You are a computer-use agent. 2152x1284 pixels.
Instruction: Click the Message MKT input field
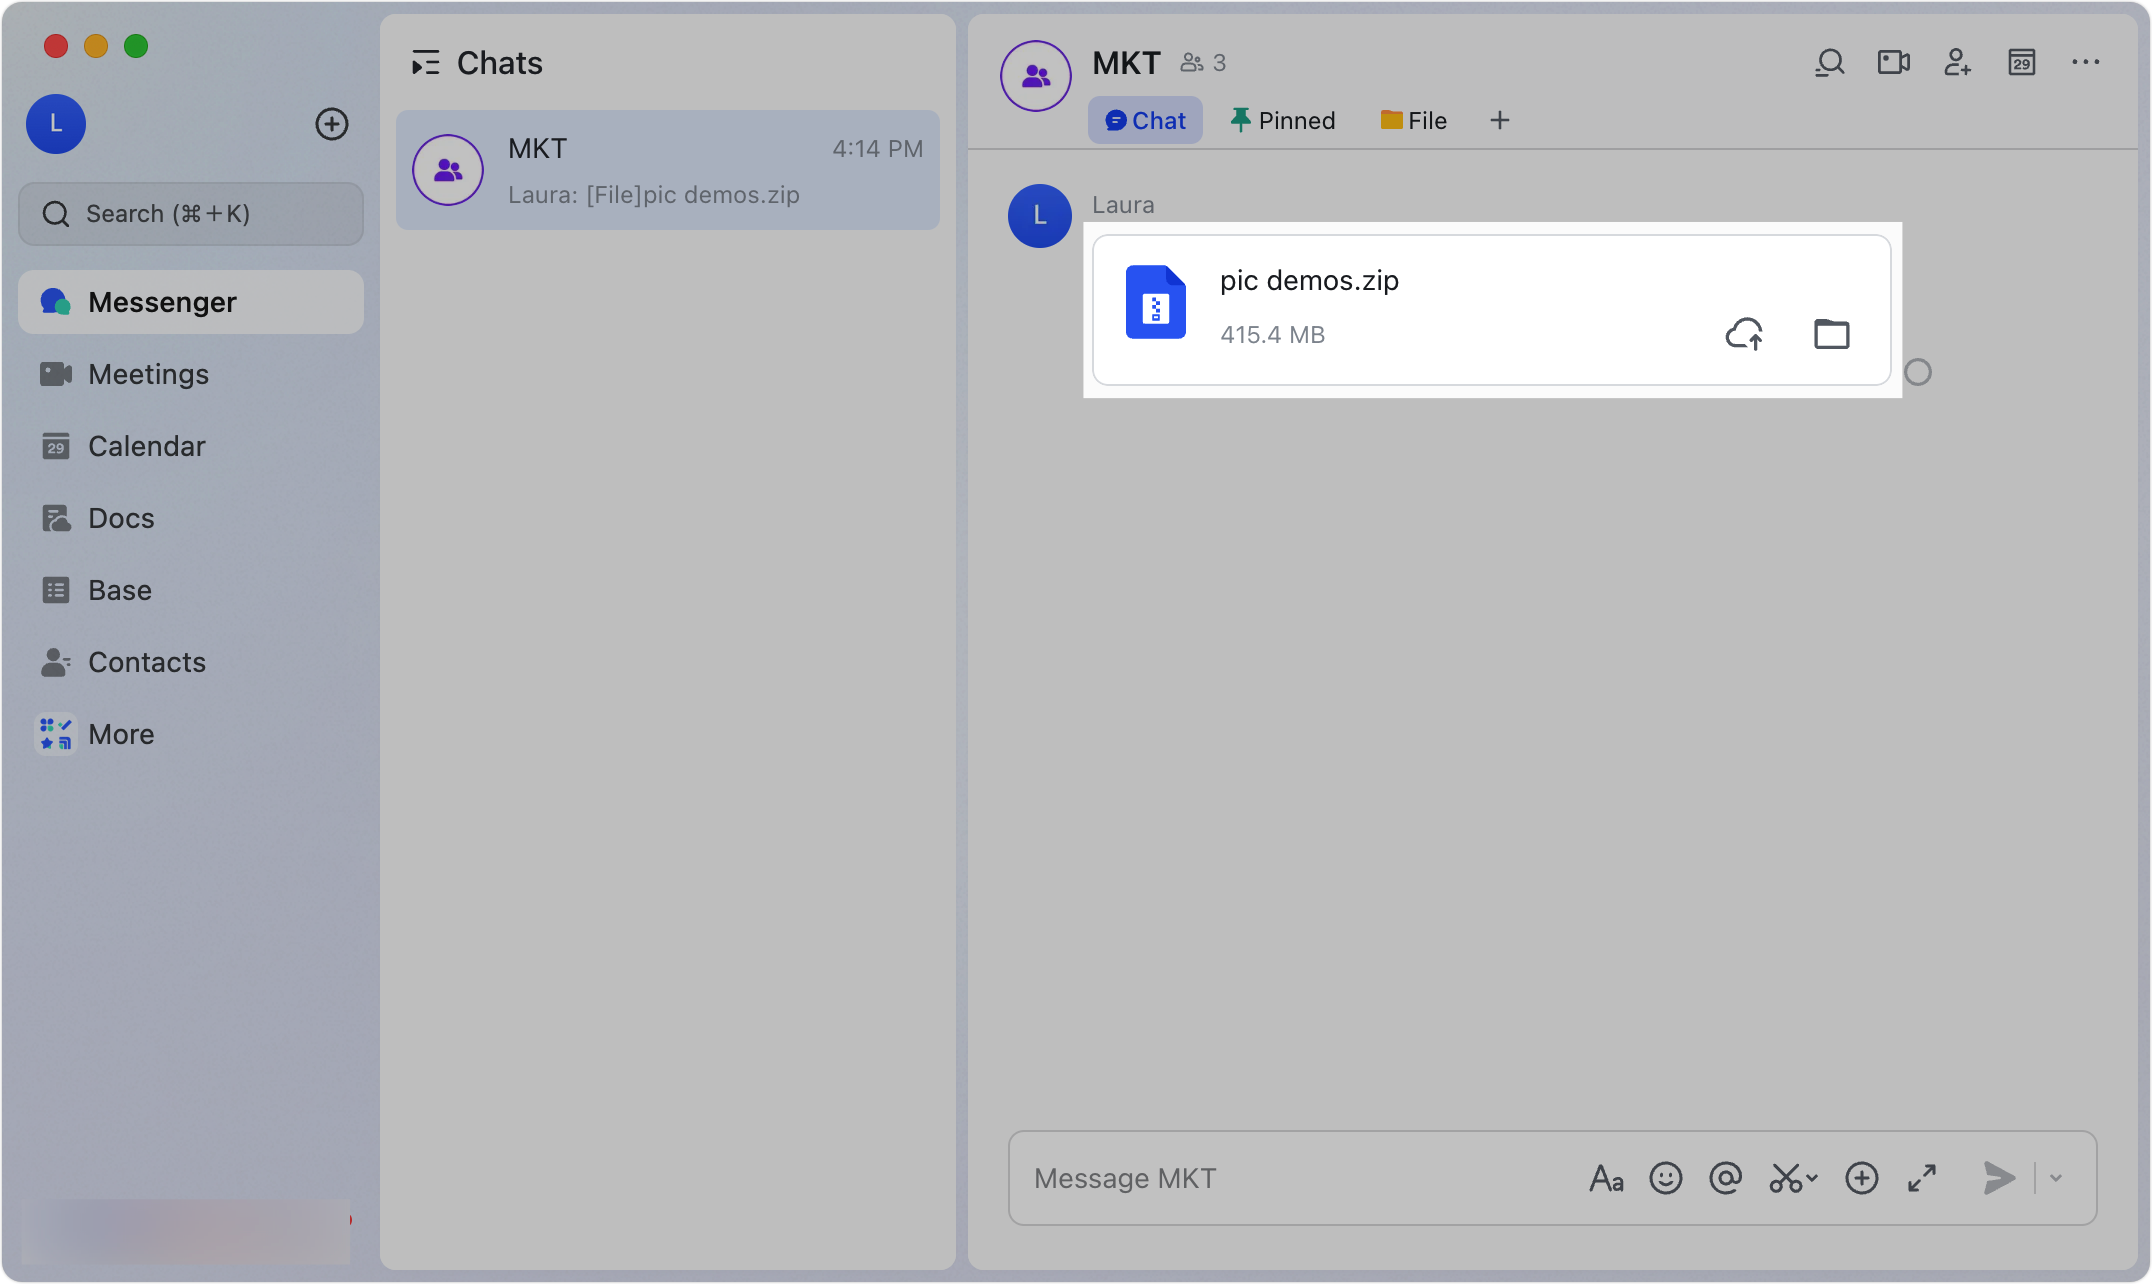[x=1250, y=1178]
